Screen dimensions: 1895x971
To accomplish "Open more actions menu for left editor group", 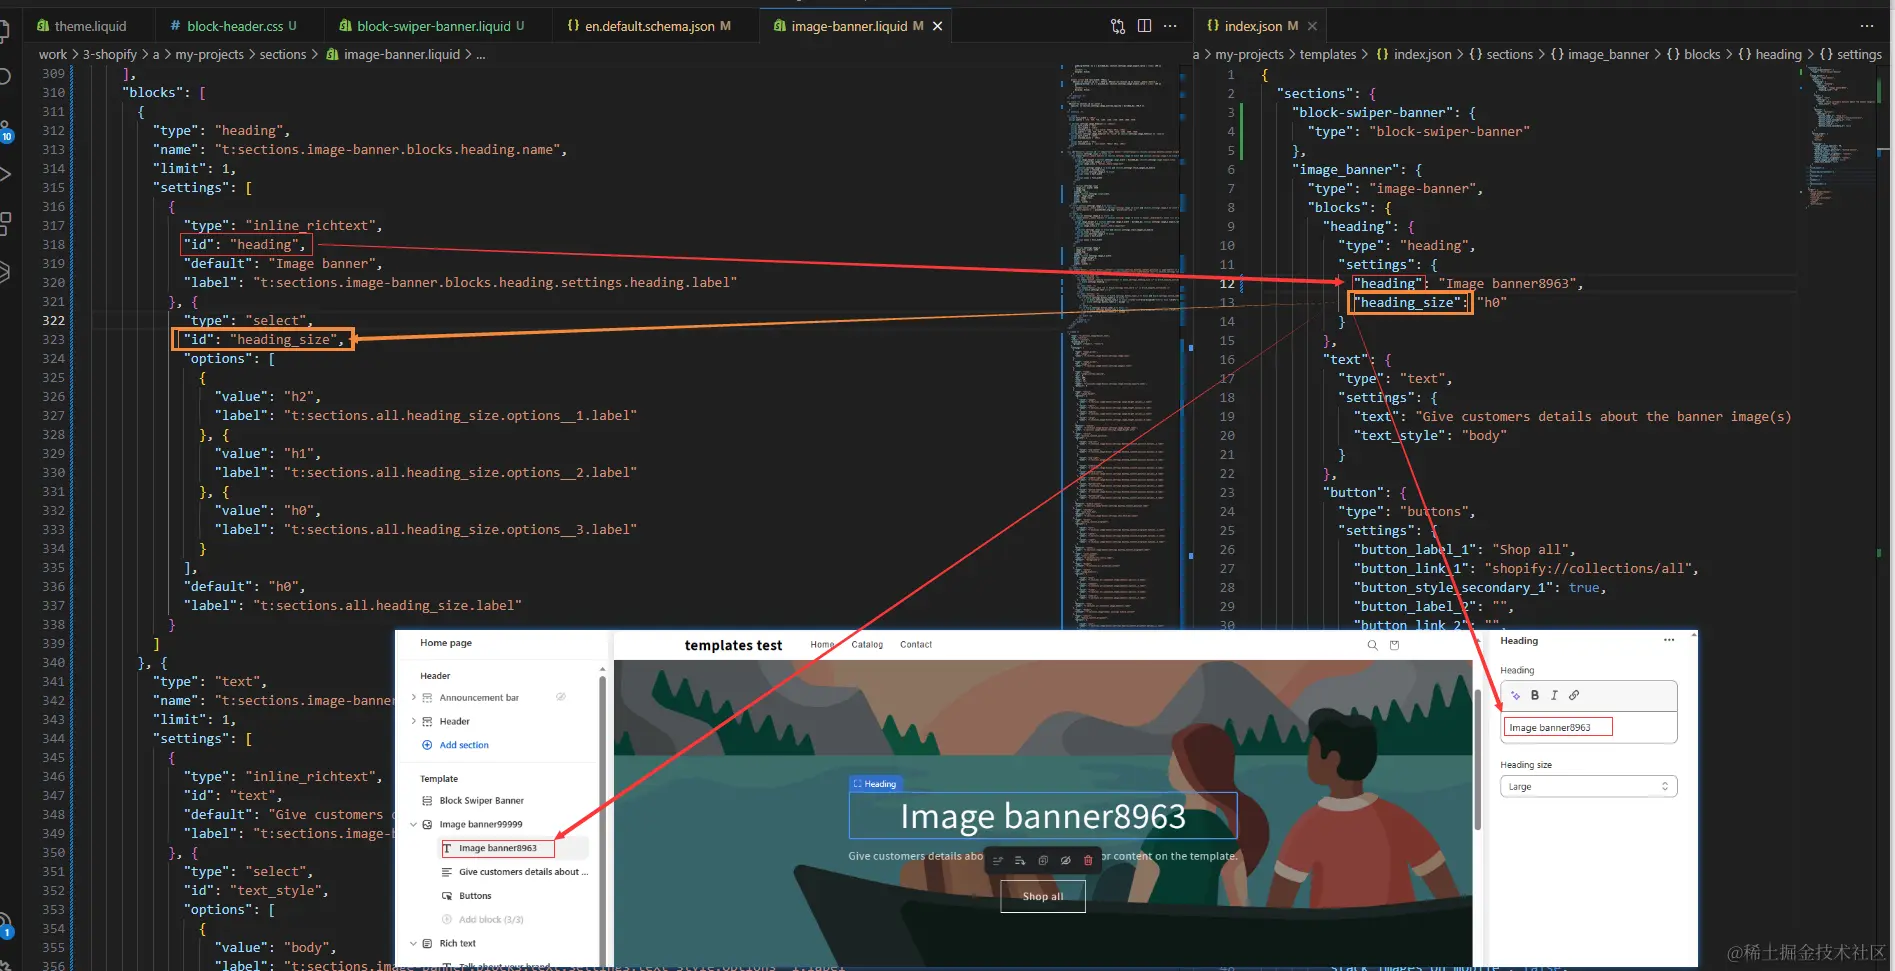I will click(x=1170, y=26).
